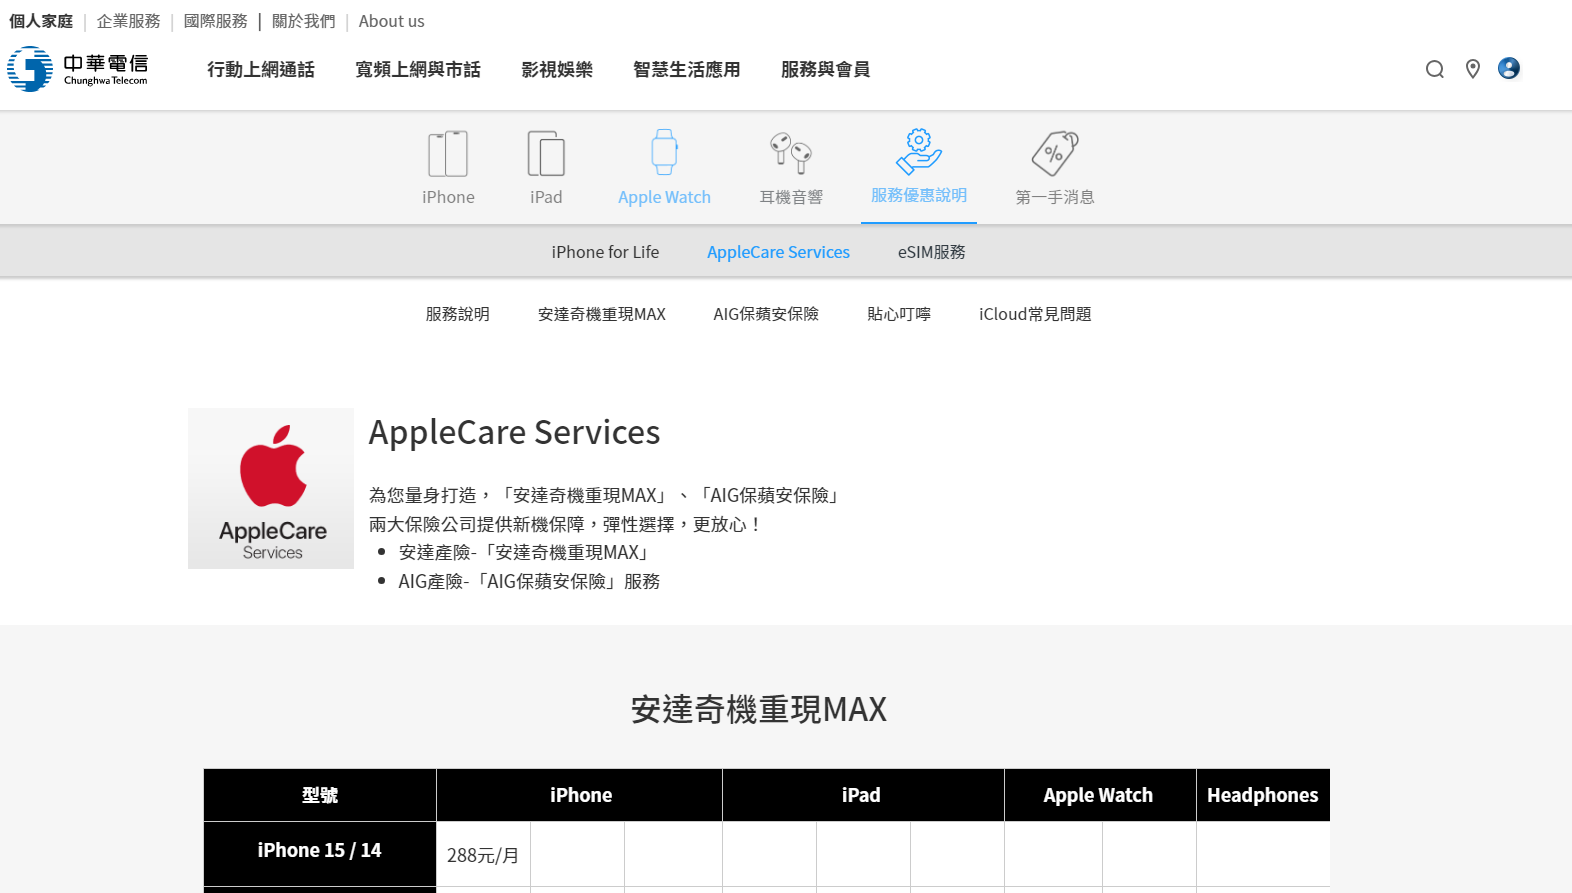Open the search magnifier icon
This screenshot has height=893, width=1572.
click(x=1434, y=69)
